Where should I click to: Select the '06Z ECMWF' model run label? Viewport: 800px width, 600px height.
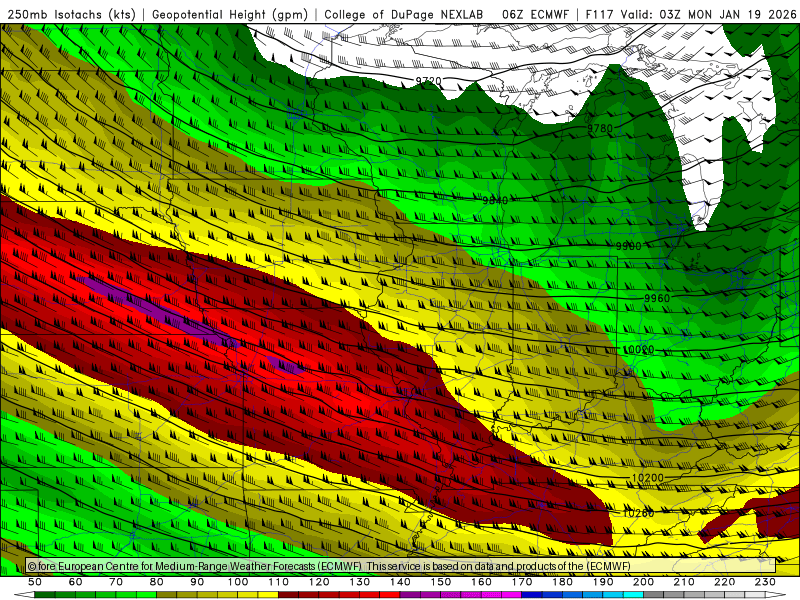click(535, 14)
